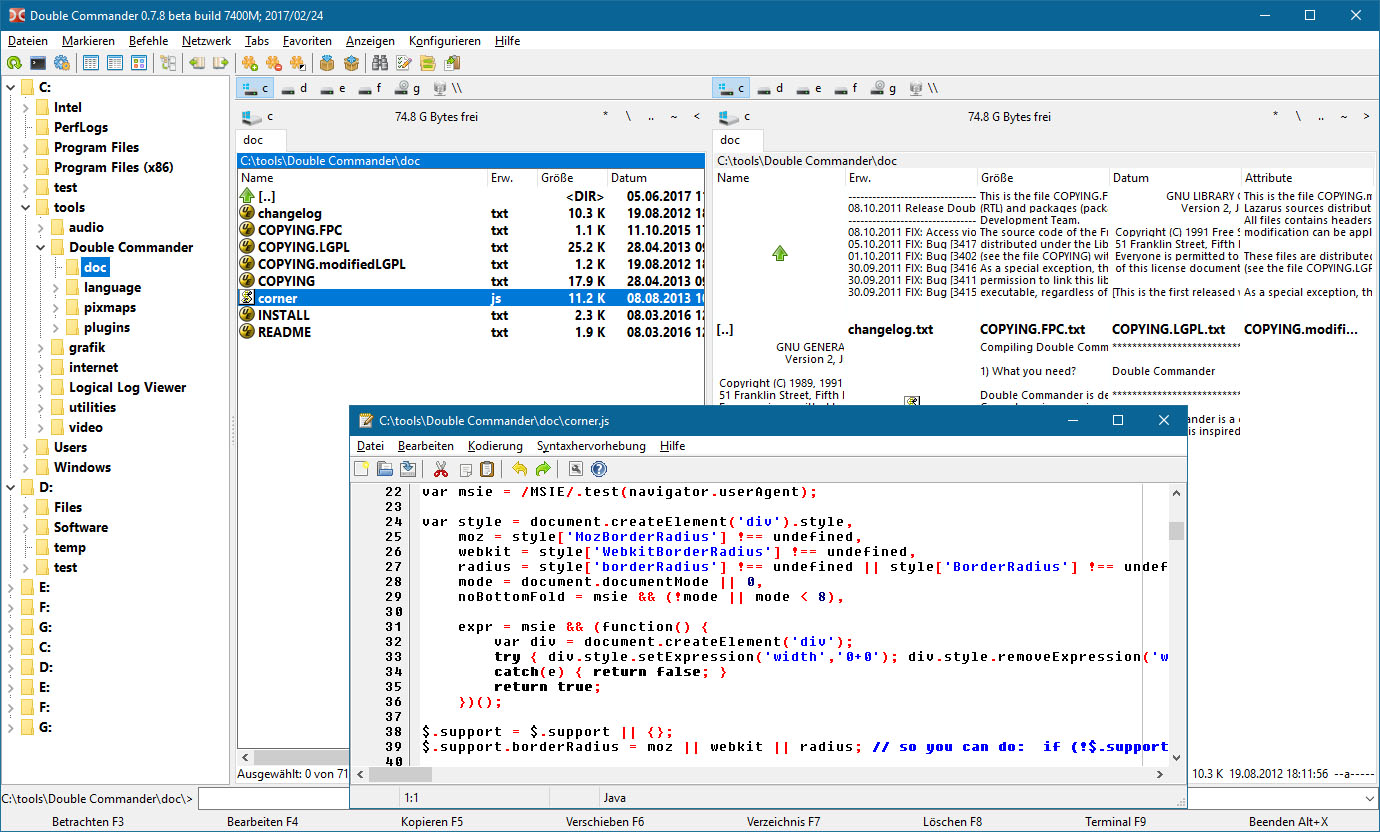Viewport: 1380px width, 832px height.
Task: Click the pack files box icon
Action: point(327,63)
